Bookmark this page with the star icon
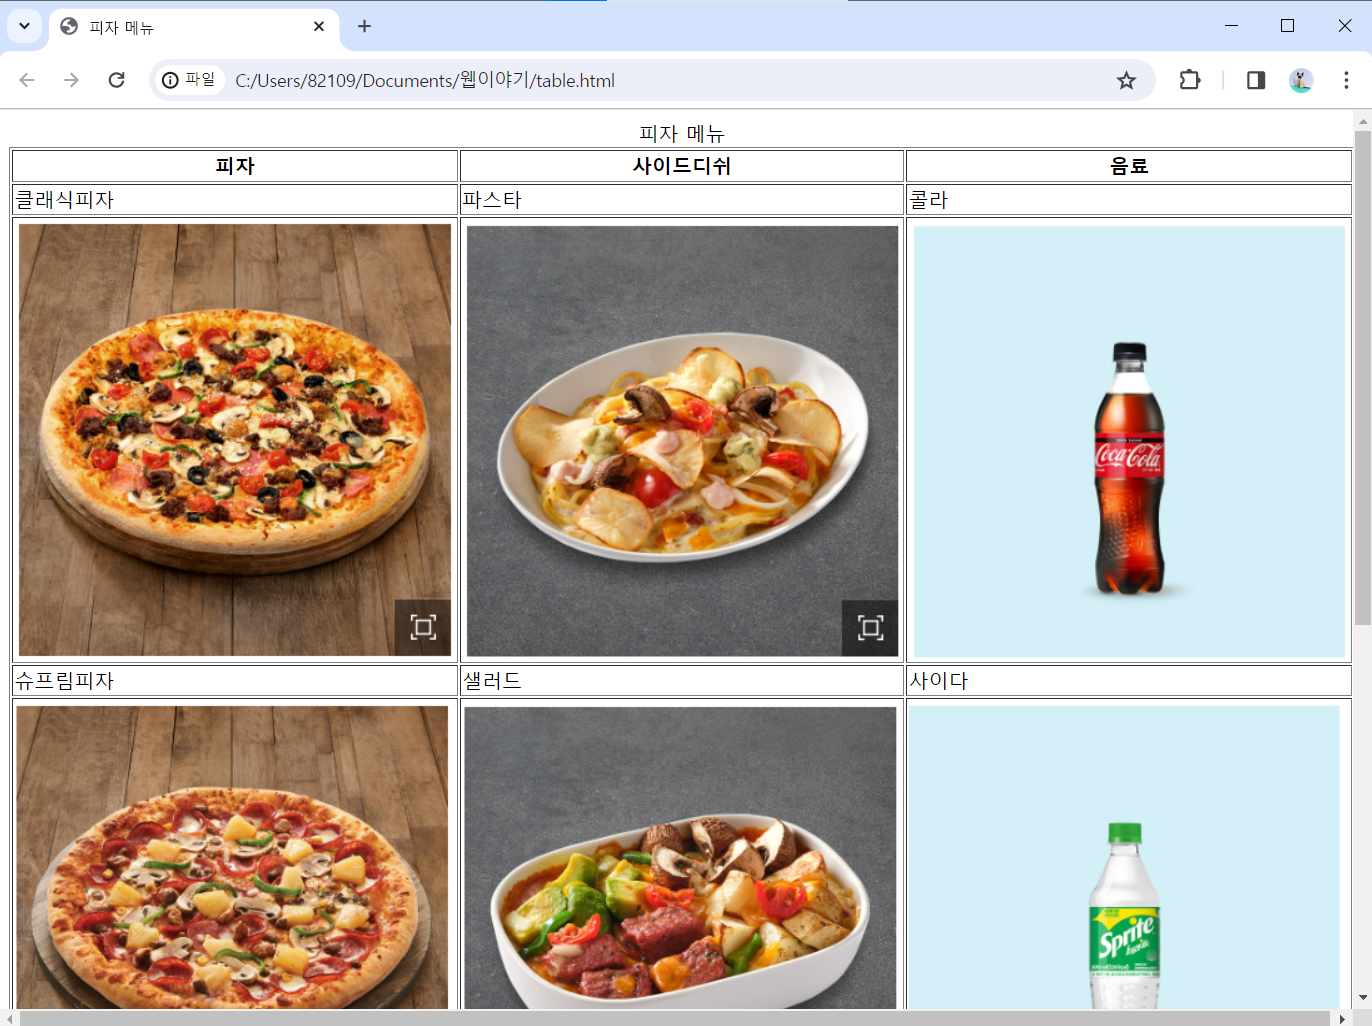The width and height of the screenshot is (1372, 1026). [x=1126, y=80]
